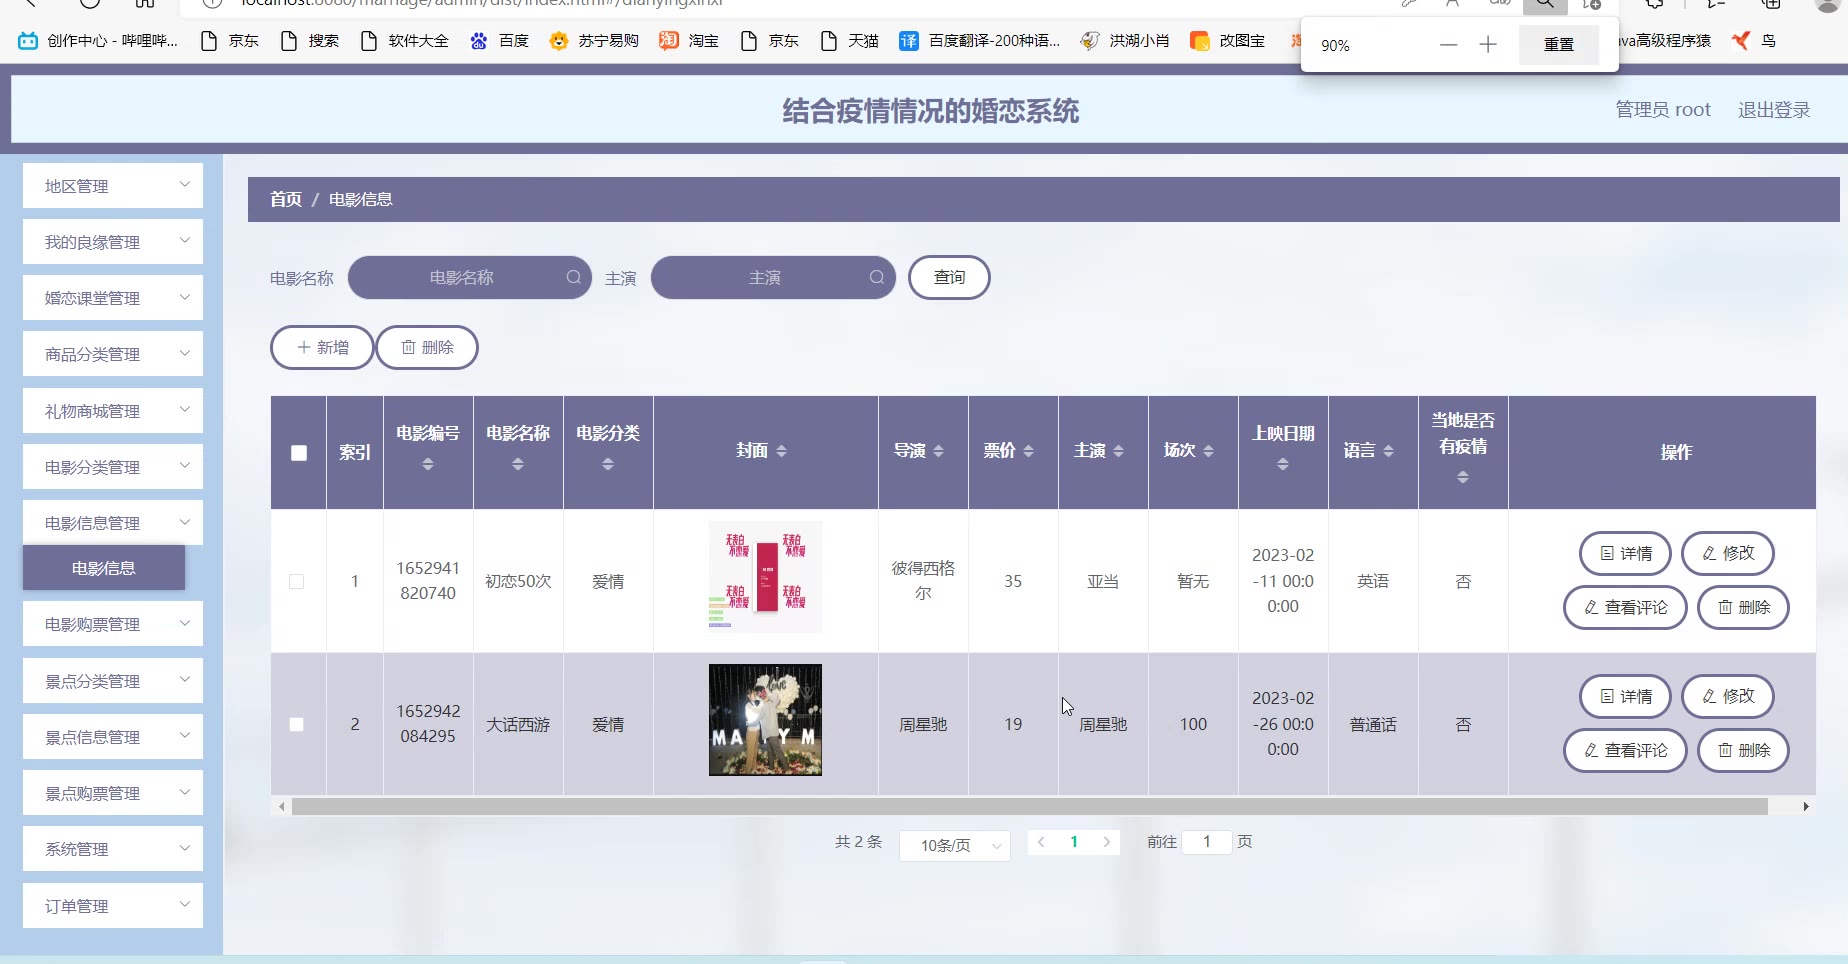Expand 电影分类管理 menu
This screenshot has width=1848, height=964.
[x=113, y=467]
